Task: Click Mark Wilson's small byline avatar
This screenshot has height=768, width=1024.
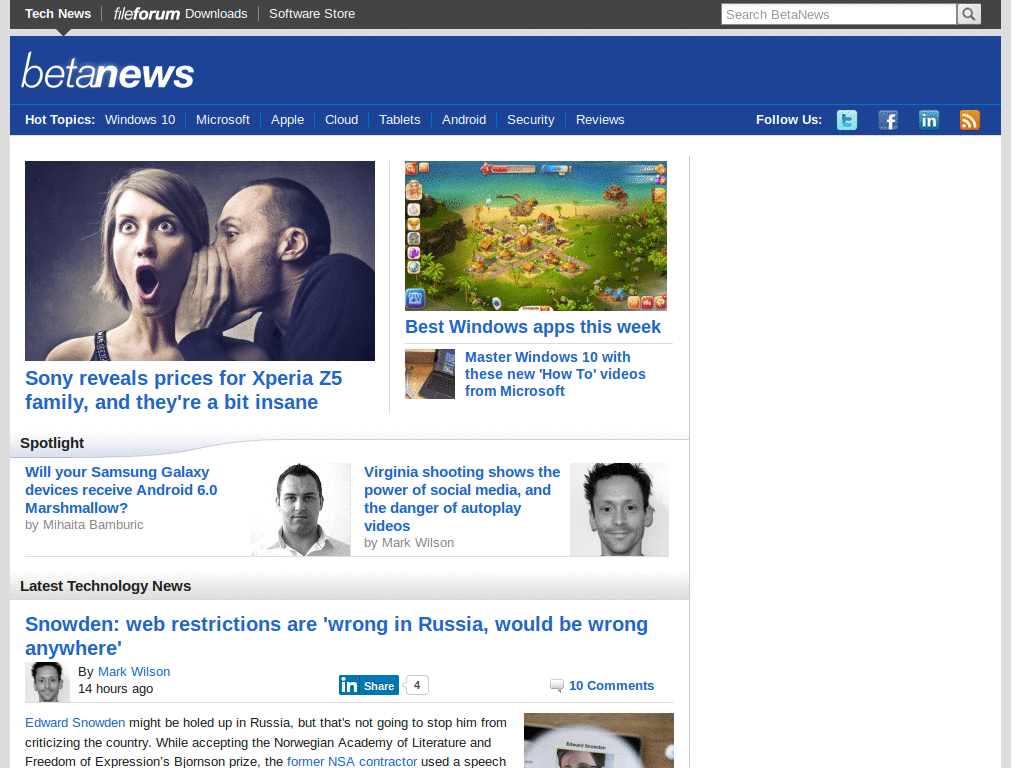Action: 47,682
